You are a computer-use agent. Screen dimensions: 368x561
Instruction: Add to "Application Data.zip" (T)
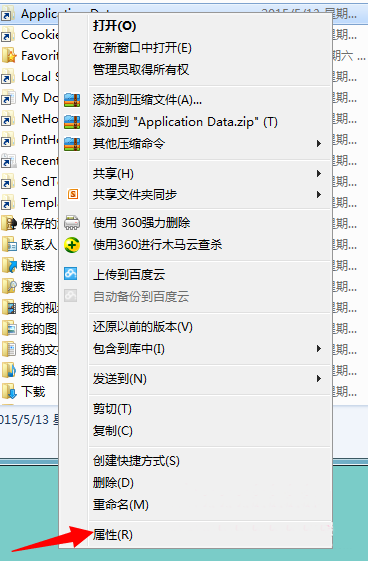[x=185, y=122]
